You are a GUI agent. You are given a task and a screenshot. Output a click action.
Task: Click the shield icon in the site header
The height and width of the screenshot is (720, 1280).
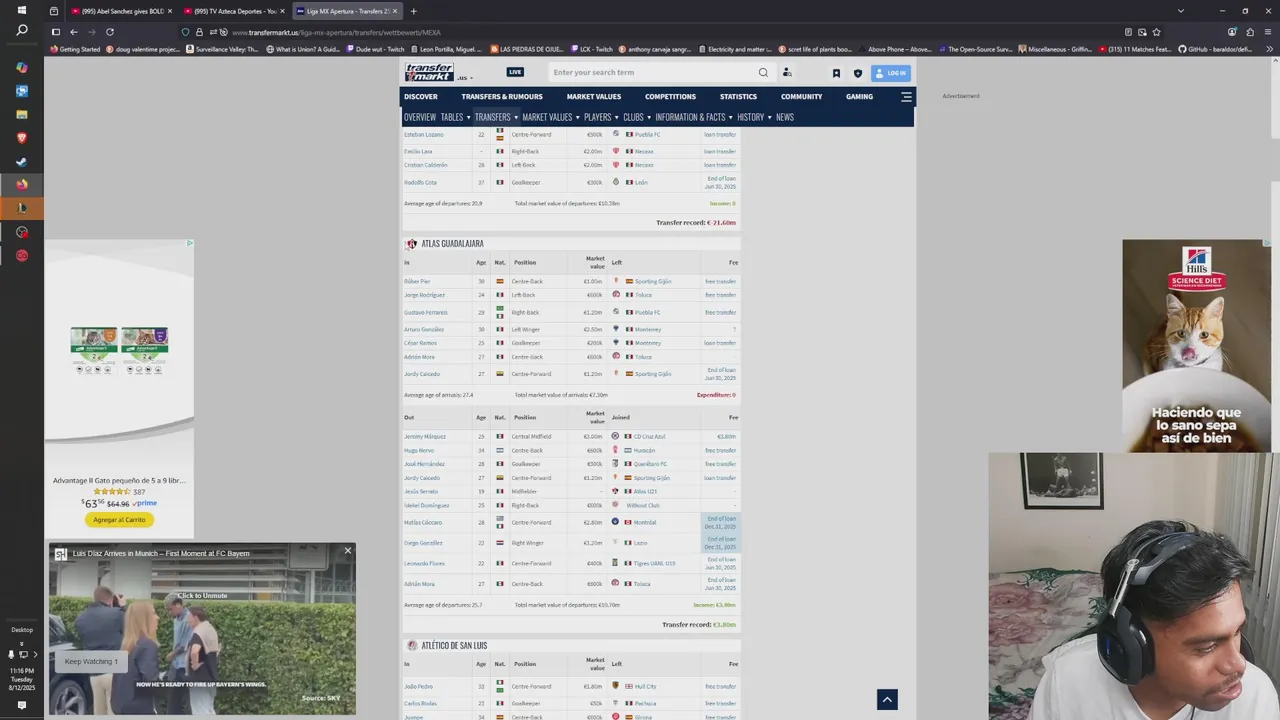tap(857, 73)
